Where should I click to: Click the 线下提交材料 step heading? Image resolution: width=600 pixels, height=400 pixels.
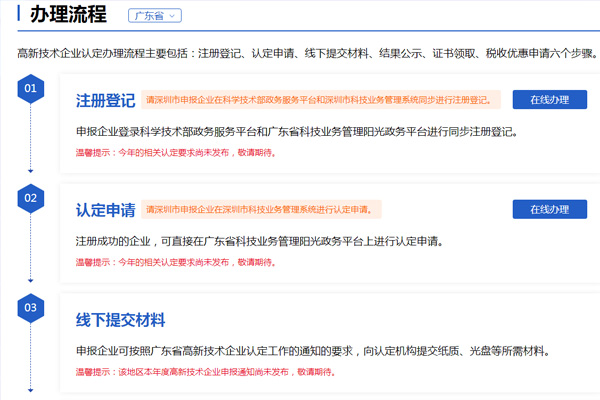pyautogui.click(x=120, y=320)
